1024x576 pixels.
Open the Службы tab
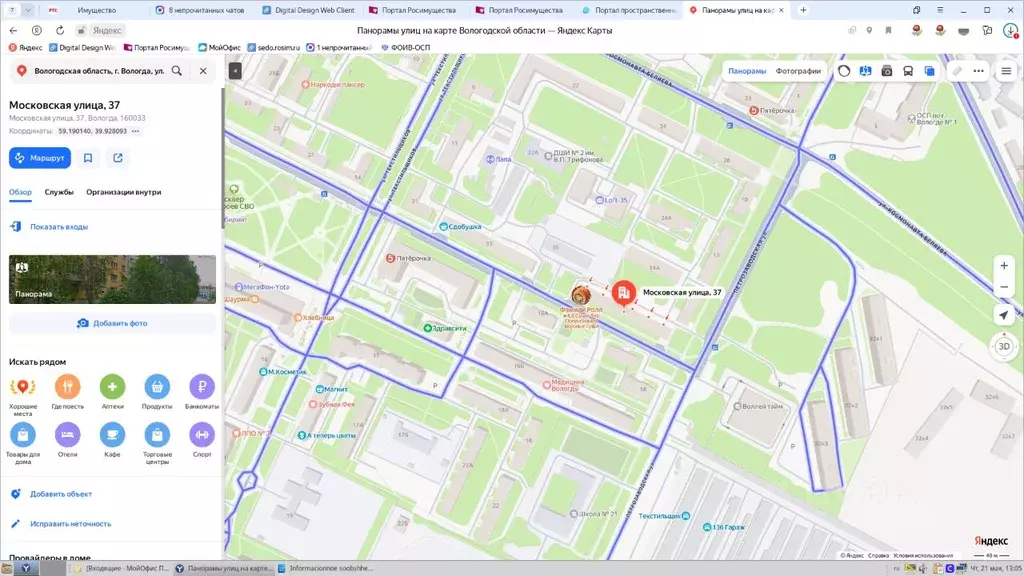[59, 192]
